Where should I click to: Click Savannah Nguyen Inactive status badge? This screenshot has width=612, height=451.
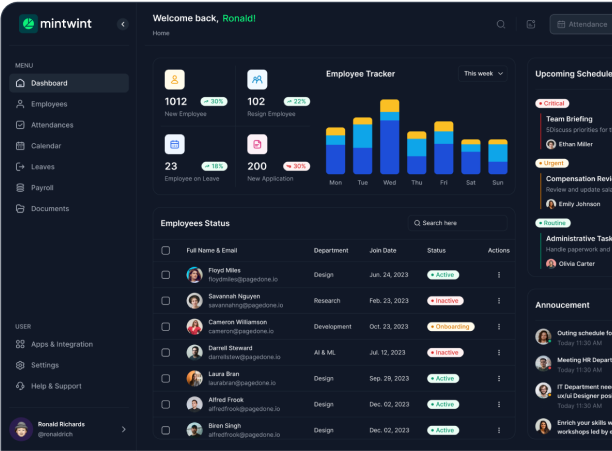pos(445,301)
